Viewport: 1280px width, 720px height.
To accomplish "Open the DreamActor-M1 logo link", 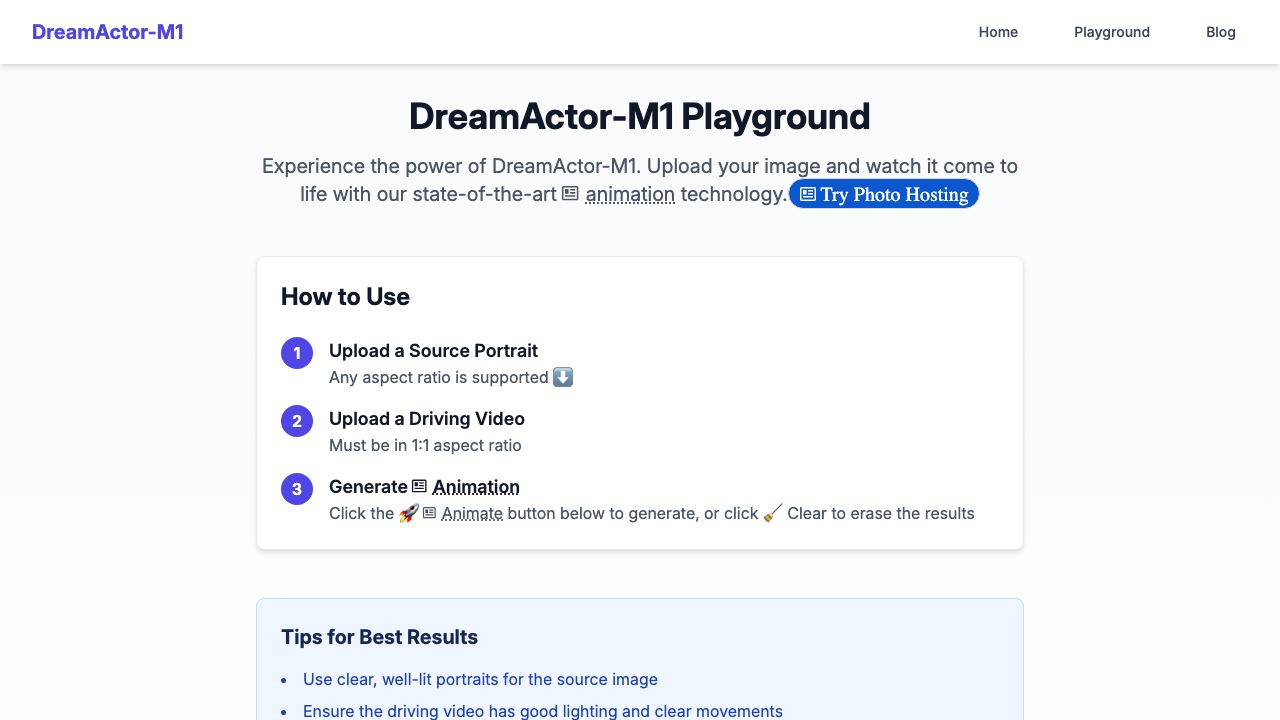I will click(x=108, y=32).
